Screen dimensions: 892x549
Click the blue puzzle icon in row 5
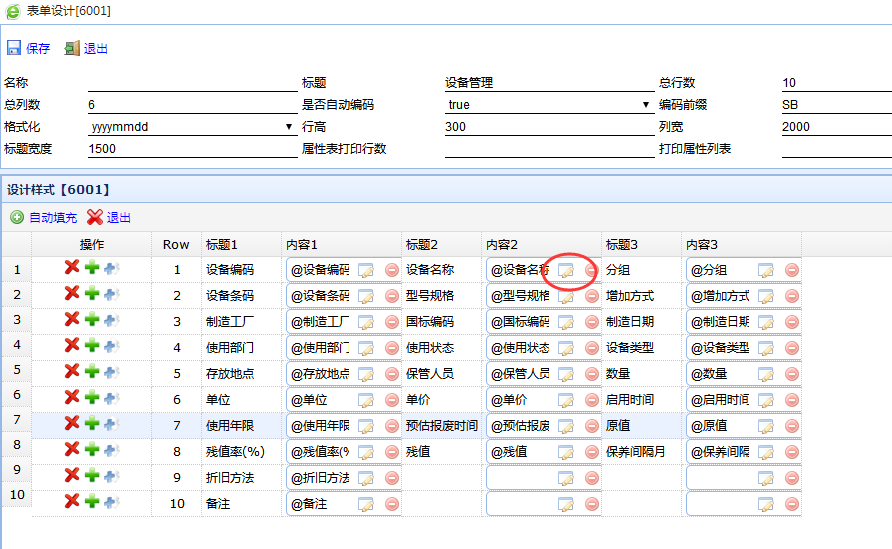(x=111, y=372)
